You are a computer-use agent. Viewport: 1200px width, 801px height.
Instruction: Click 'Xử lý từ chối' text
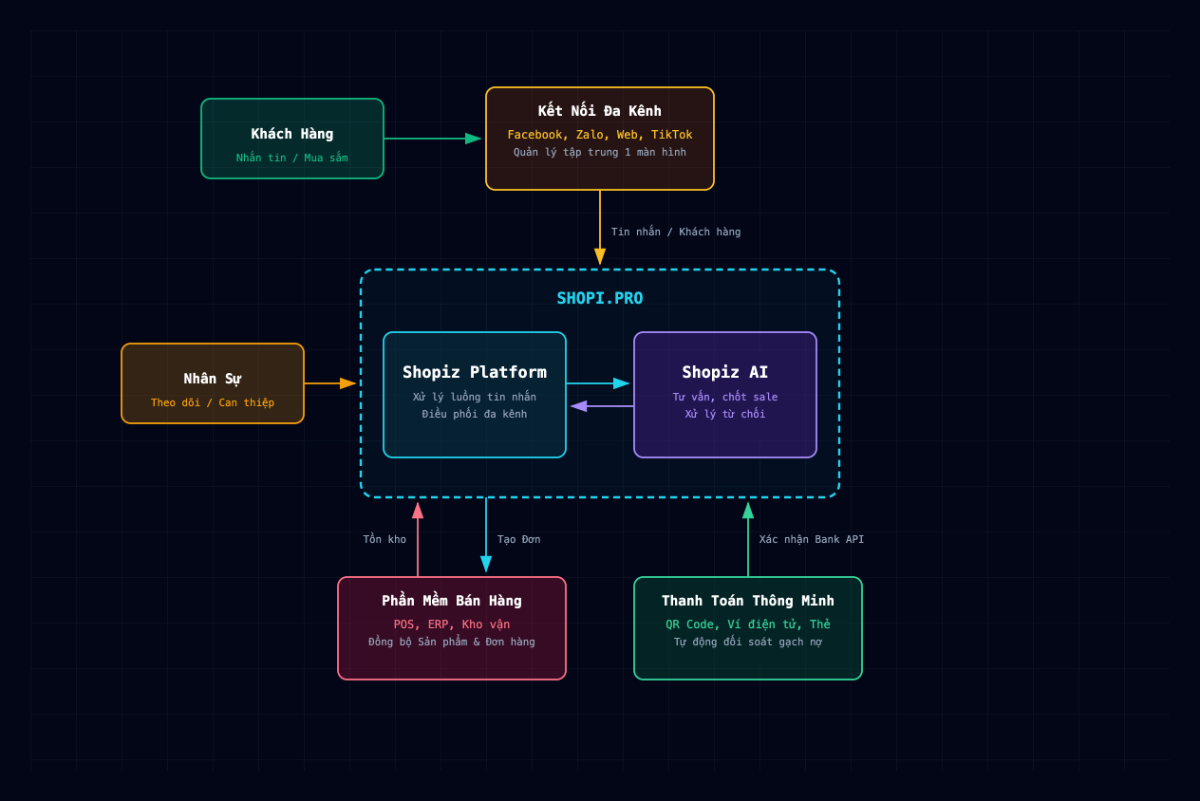pos(725,414)
